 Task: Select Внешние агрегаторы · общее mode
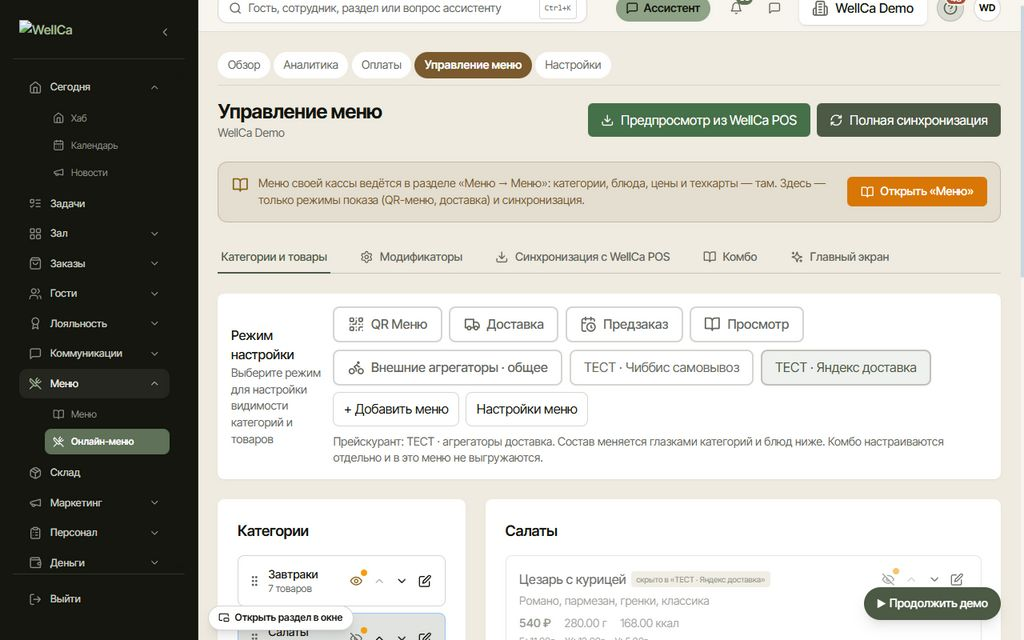448,368
